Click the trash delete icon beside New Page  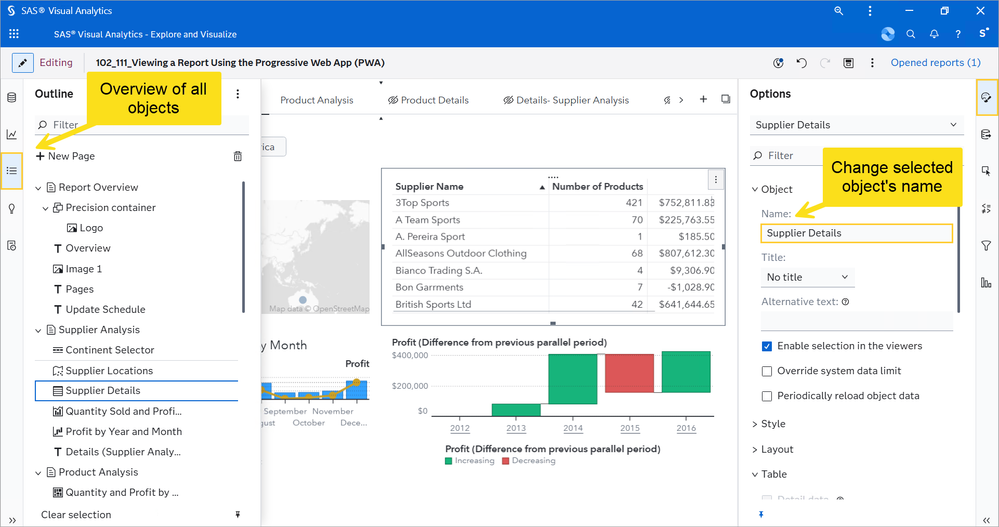[238, 156]
